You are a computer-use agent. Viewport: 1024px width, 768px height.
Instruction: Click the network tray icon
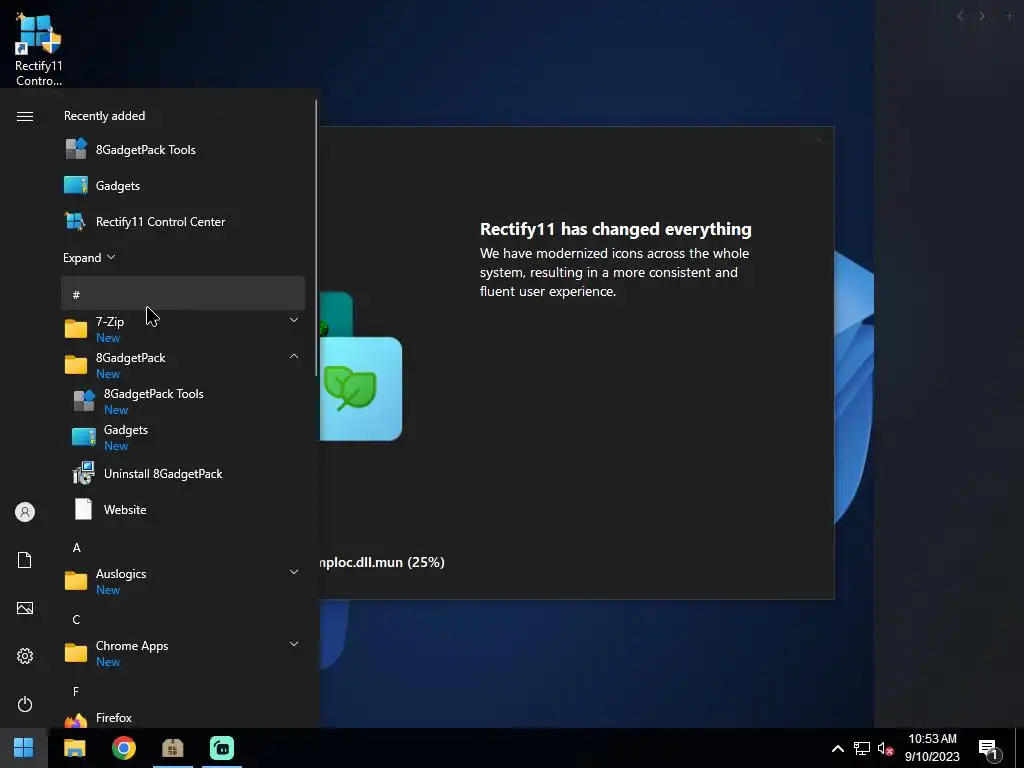coord(862,748)
